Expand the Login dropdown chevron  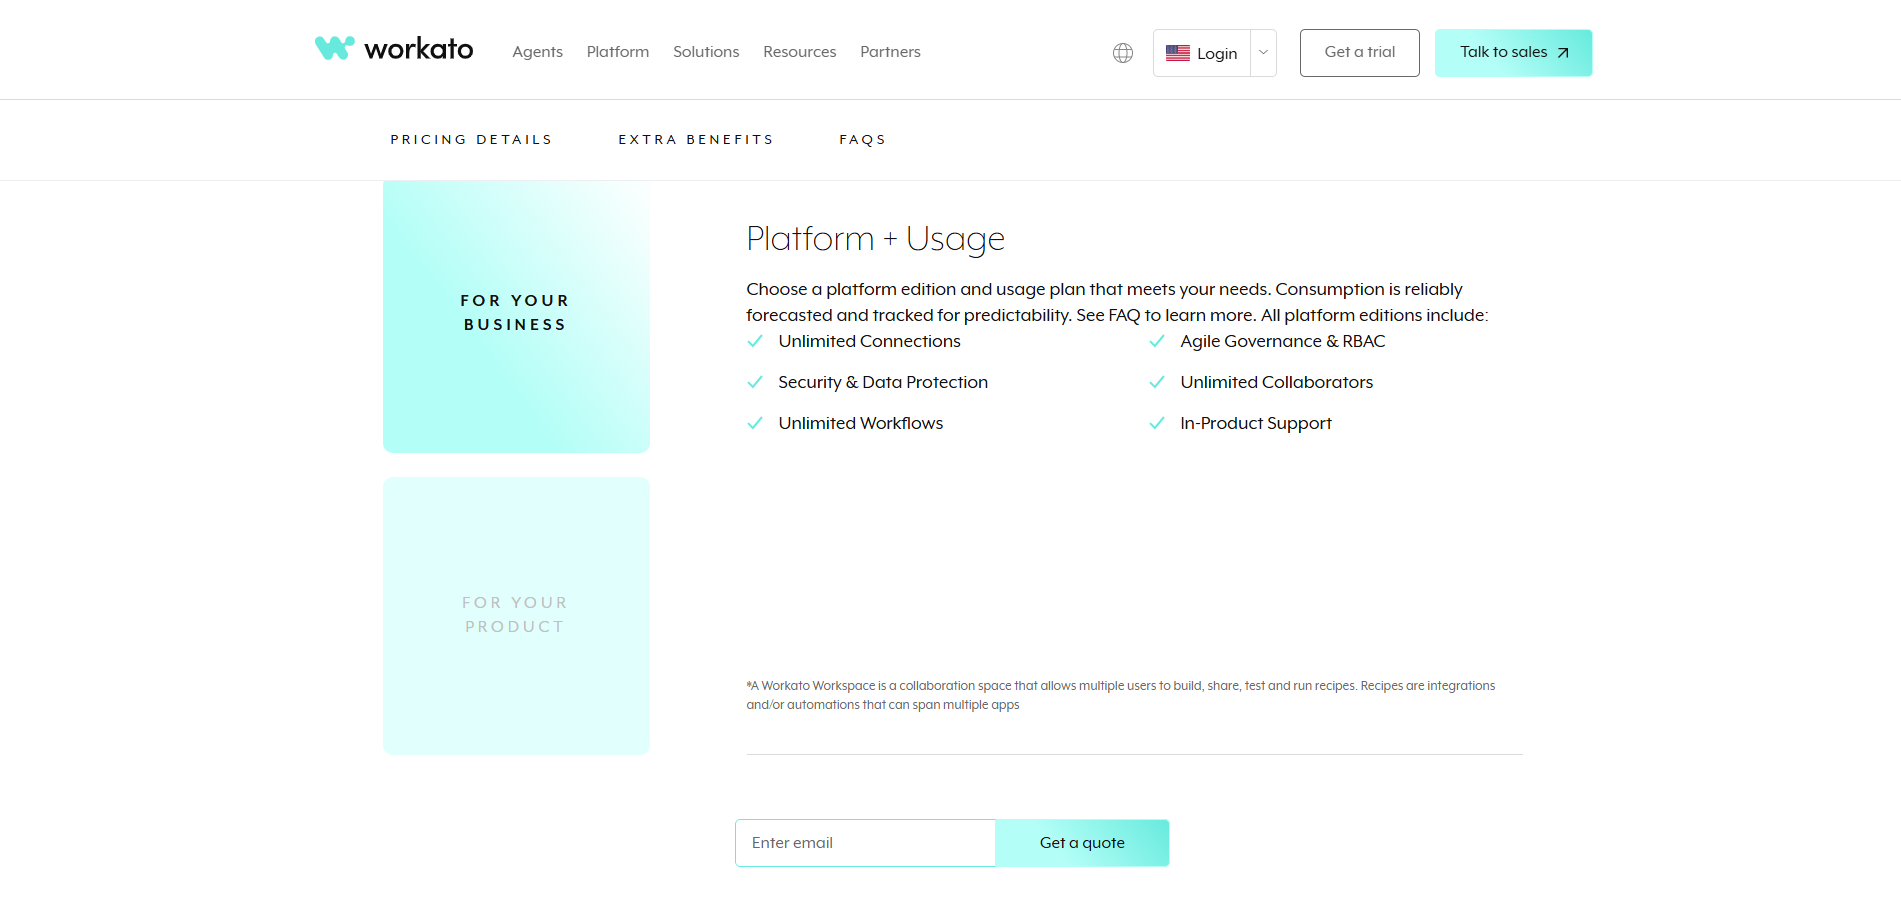pyautogui.click(x=1263, y=53)
